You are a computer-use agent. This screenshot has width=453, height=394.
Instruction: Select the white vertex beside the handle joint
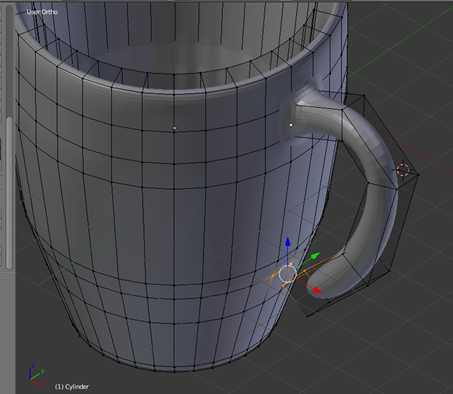tap(291, 125)
